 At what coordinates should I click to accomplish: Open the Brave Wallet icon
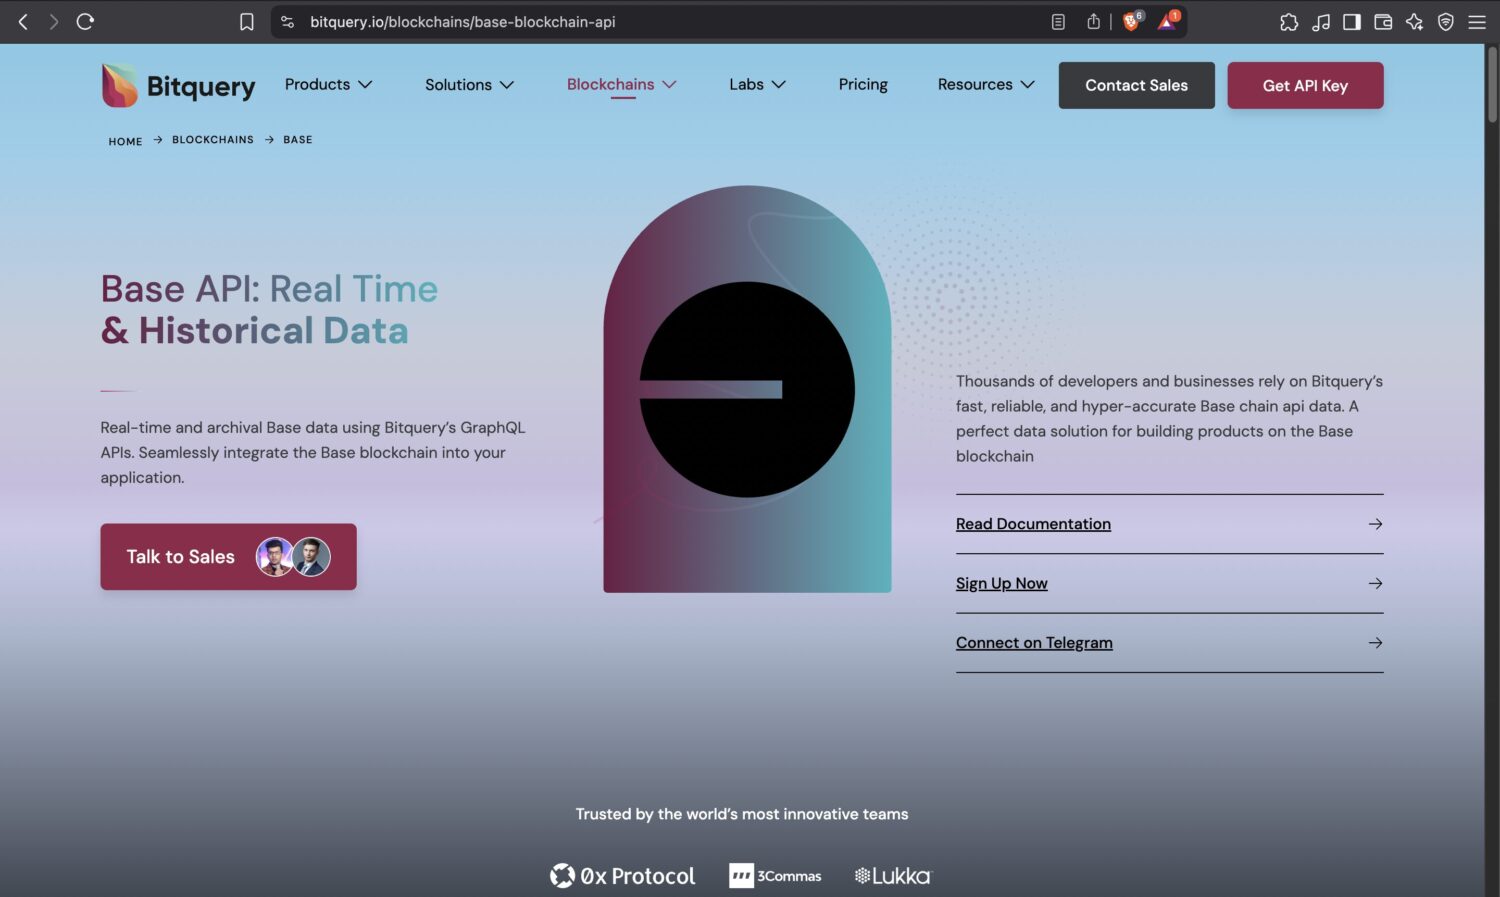(1383, 22)
